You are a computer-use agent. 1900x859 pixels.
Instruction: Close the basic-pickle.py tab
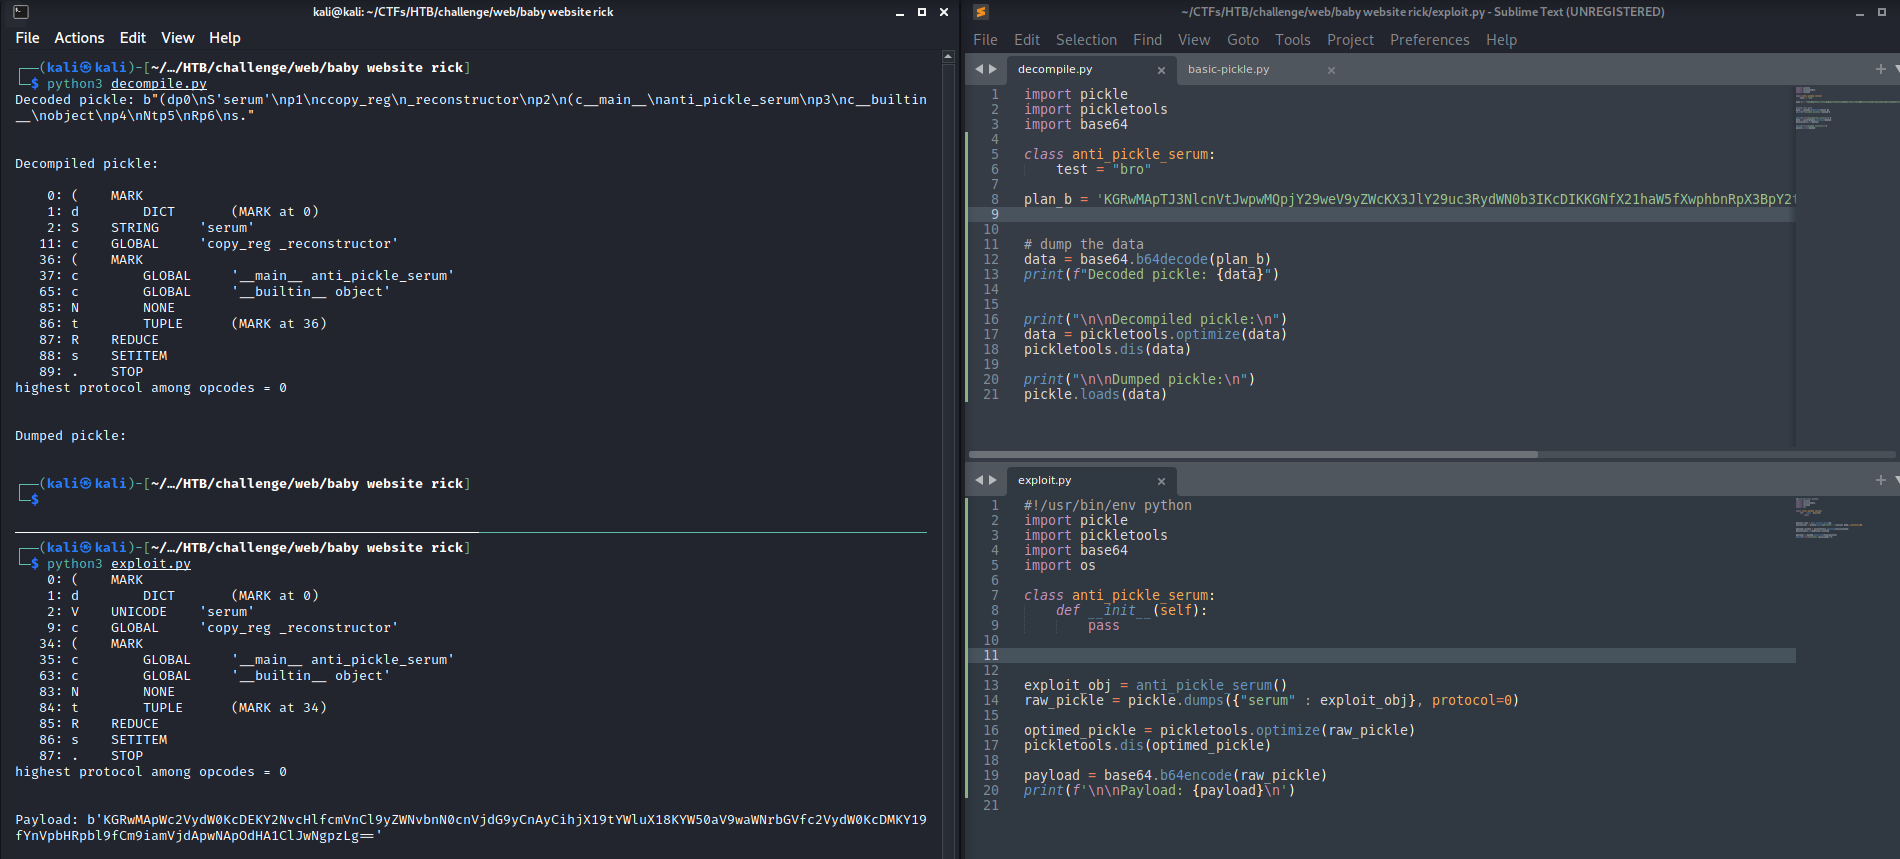coord(1331,70)
